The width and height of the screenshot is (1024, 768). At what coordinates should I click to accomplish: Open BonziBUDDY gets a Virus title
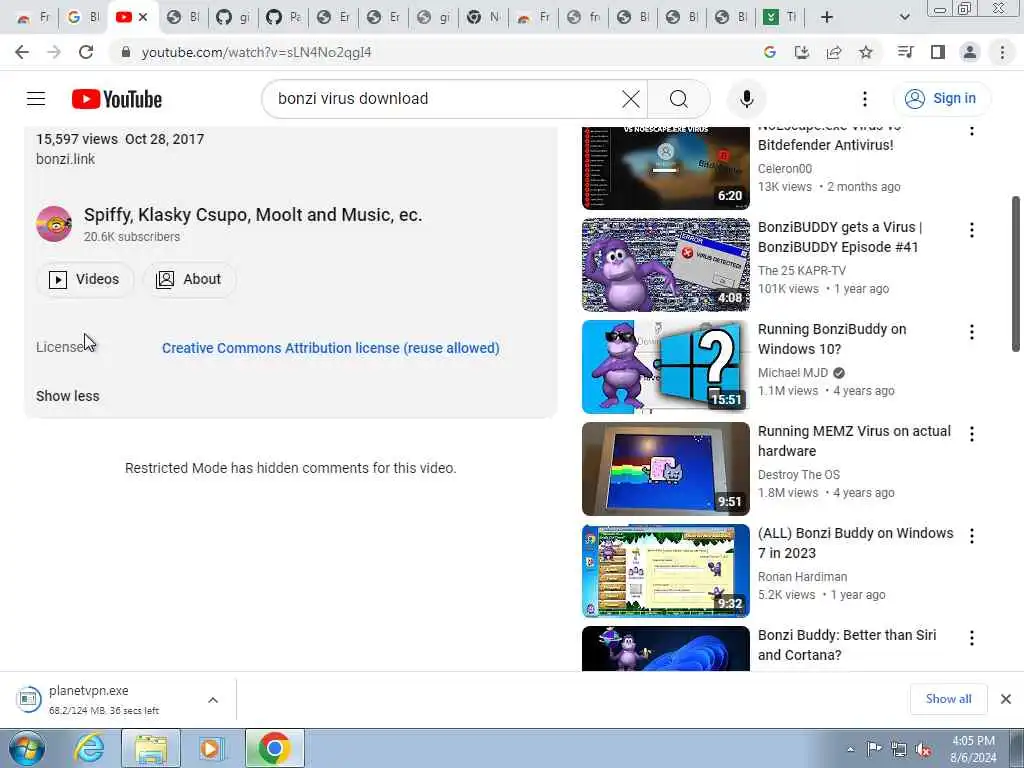840,237
